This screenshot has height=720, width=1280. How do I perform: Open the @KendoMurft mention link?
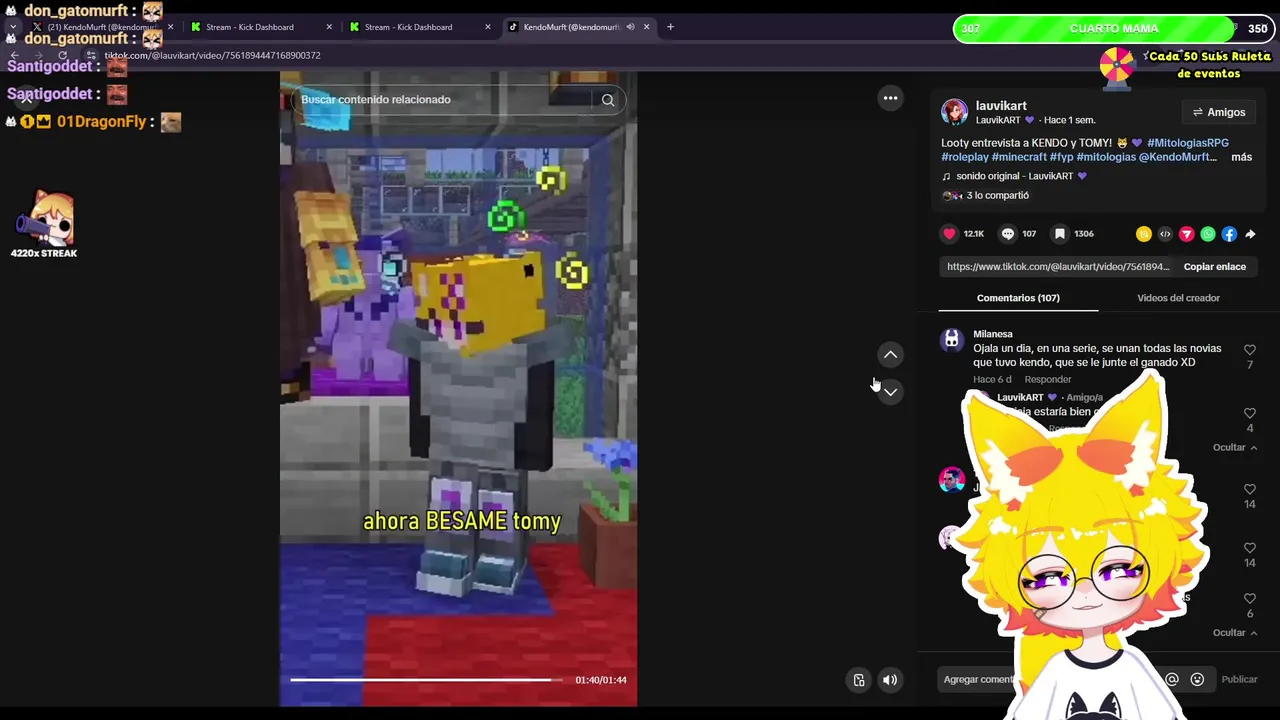(1178, 157)
